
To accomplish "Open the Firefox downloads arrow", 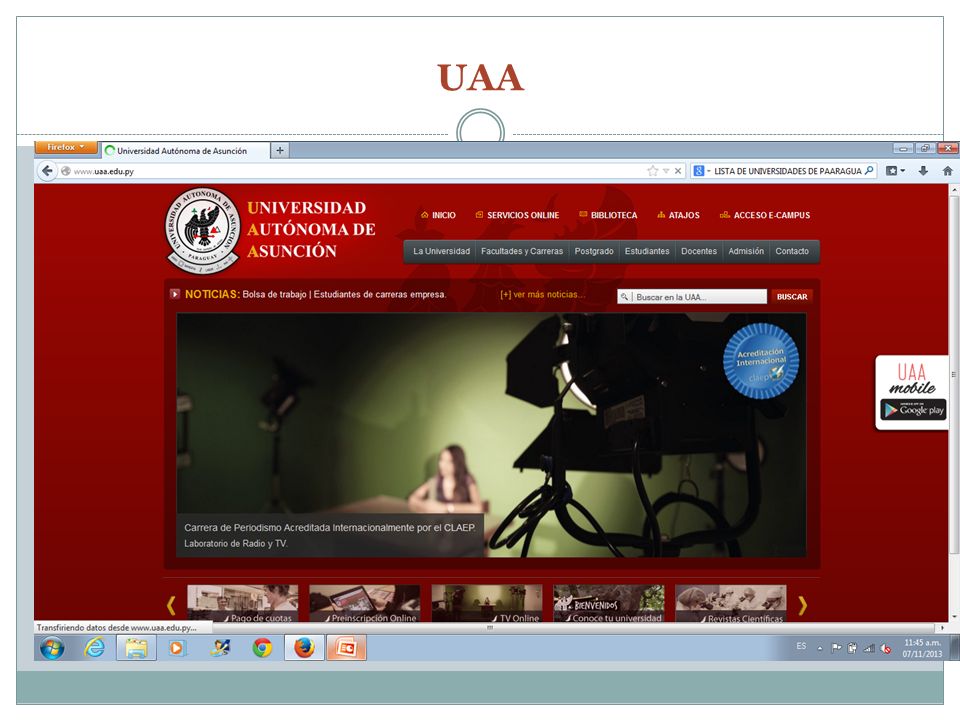I will (923, 171).
